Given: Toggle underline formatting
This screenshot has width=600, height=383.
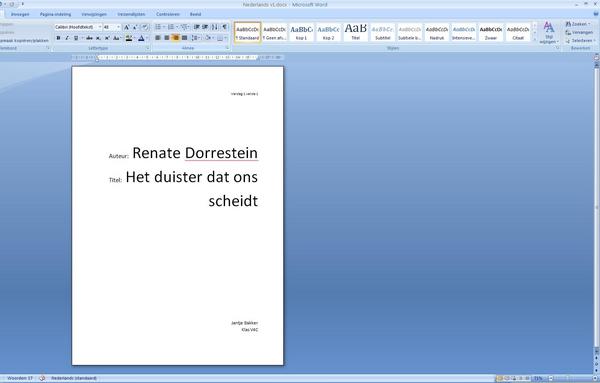Looking at the screenshot, I should click(76, 38).
